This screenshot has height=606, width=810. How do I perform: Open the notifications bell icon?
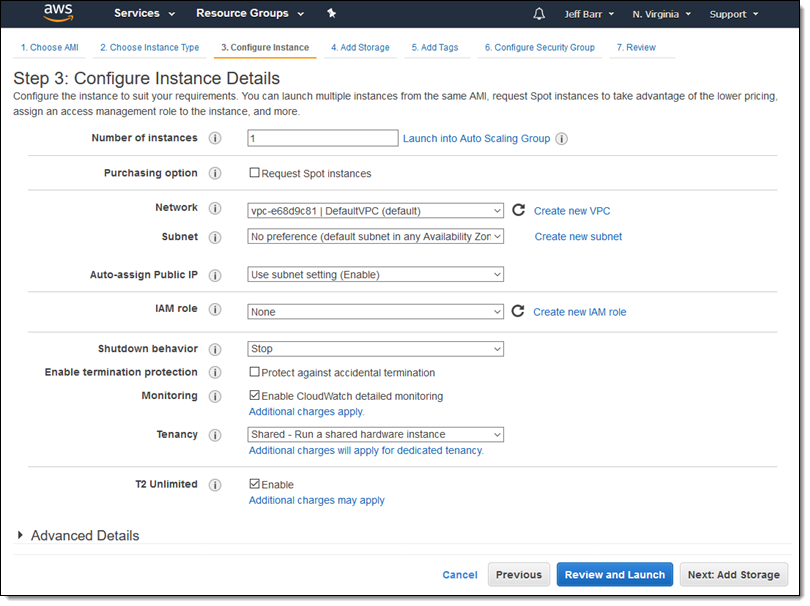click(x=539, y=14)
